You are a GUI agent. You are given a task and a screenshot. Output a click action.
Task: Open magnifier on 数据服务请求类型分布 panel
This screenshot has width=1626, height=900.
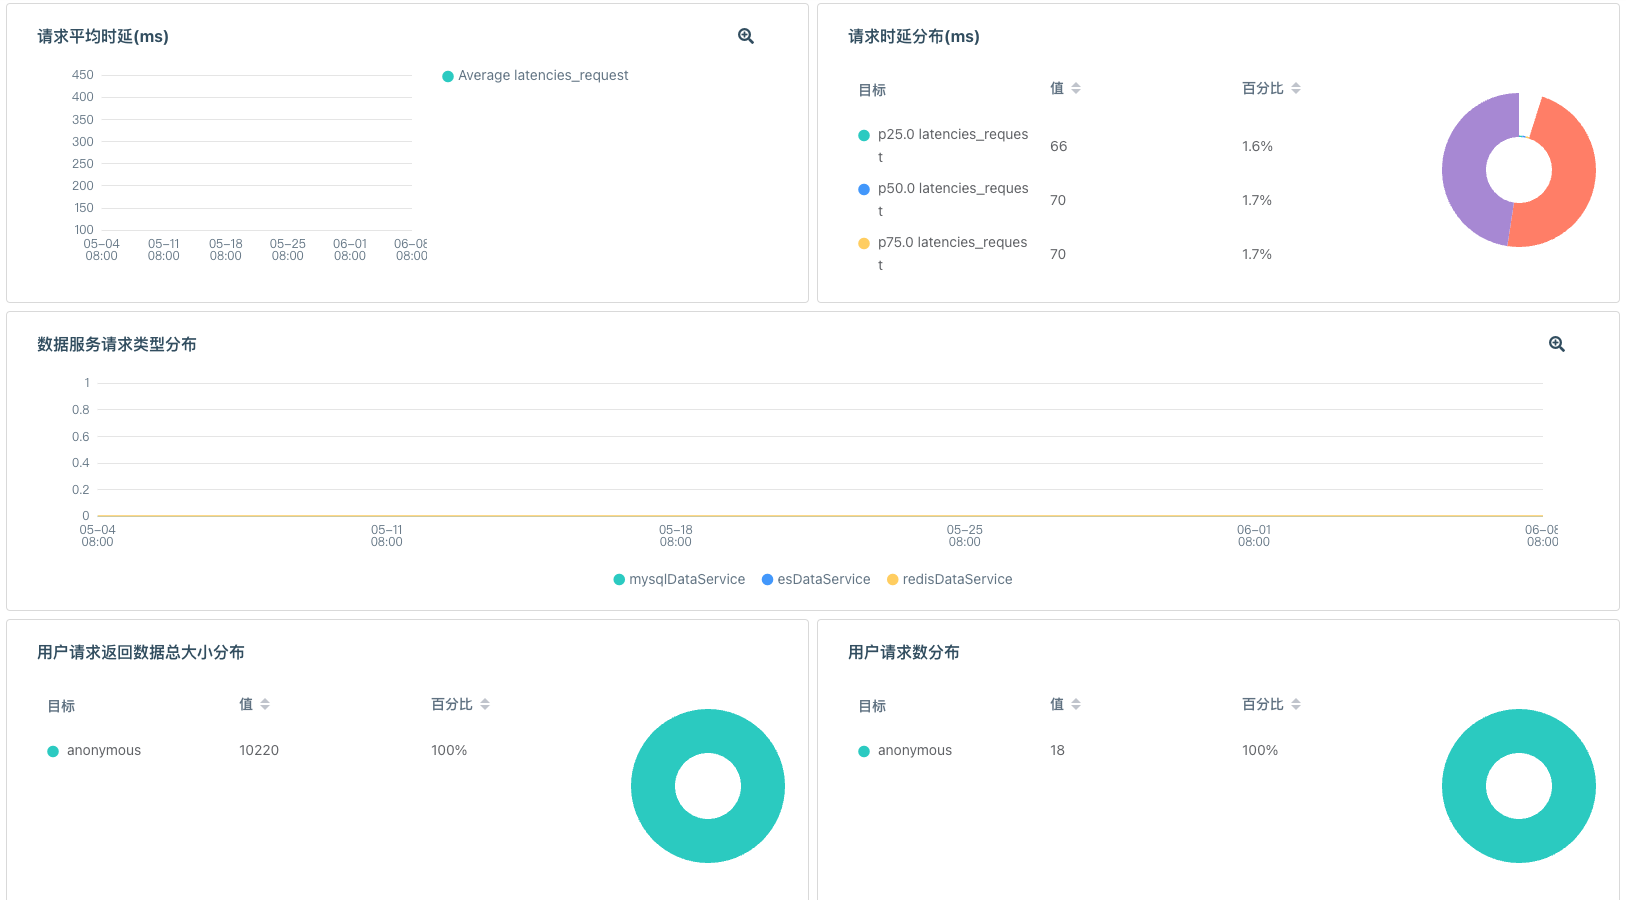point(1557,344)
